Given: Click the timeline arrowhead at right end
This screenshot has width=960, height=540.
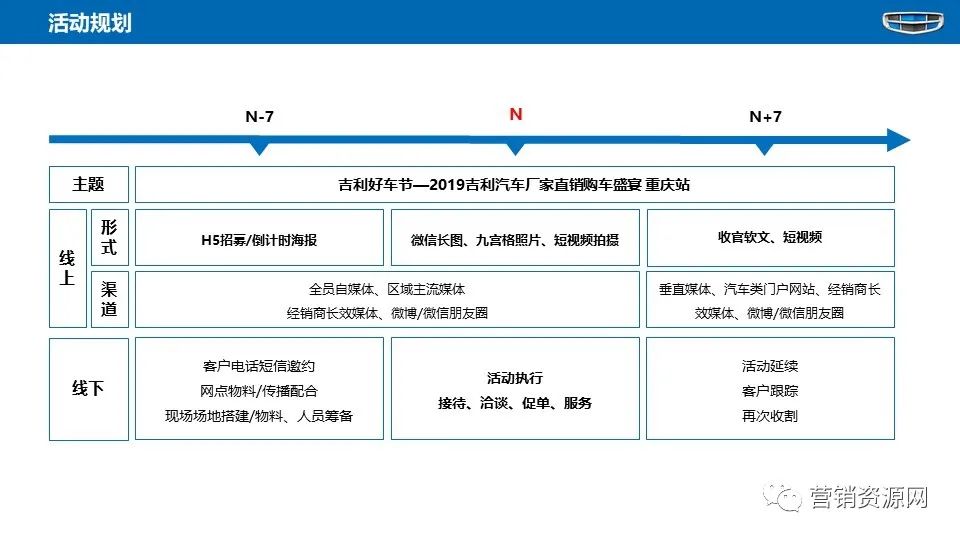Looking at the screenshot, I should pyautogui.click(x=898, y=140).
